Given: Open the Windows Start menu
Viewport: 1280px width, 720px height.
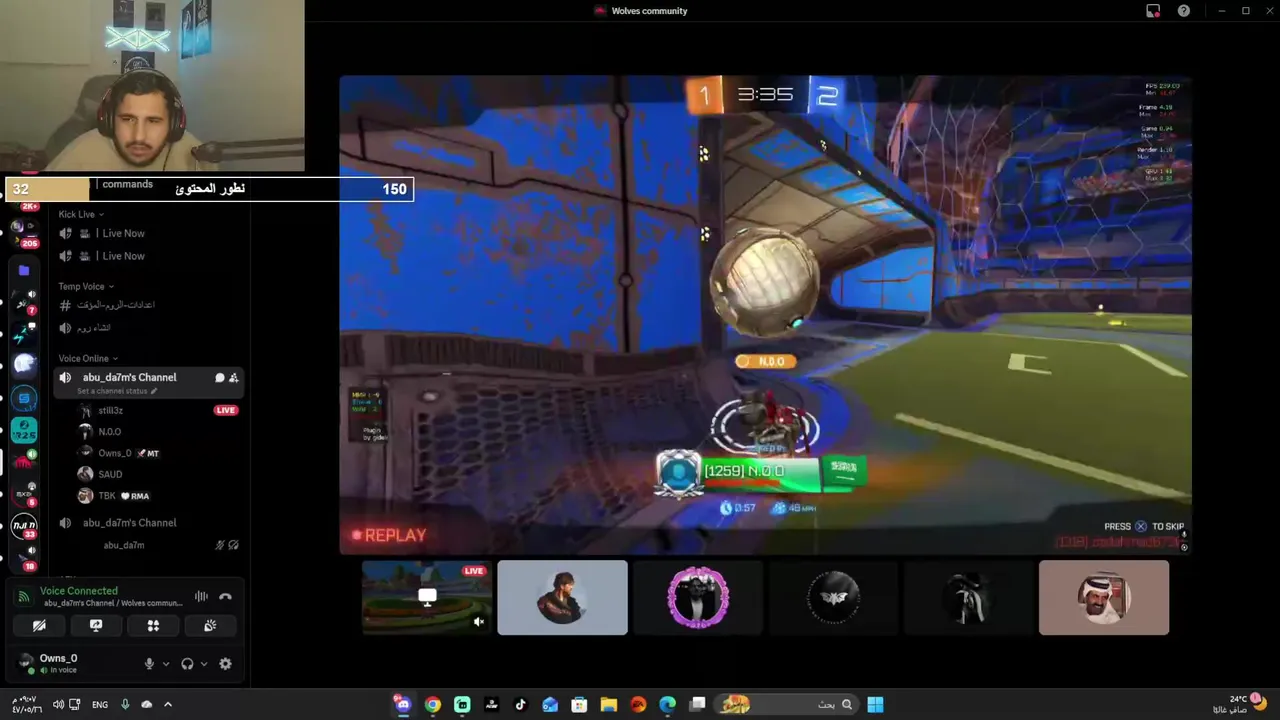Looking at the screenshot, I should pos(875,704).
